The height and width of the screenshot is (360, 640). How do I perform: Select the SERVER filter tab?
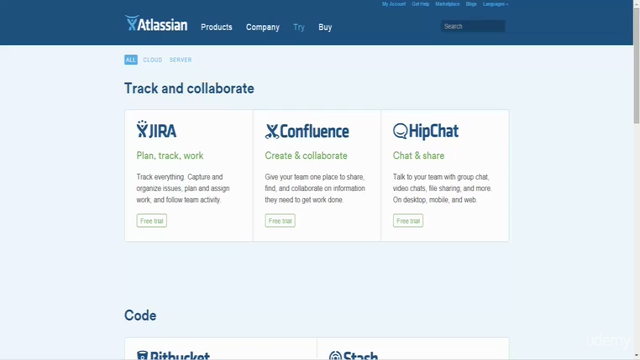180,60
